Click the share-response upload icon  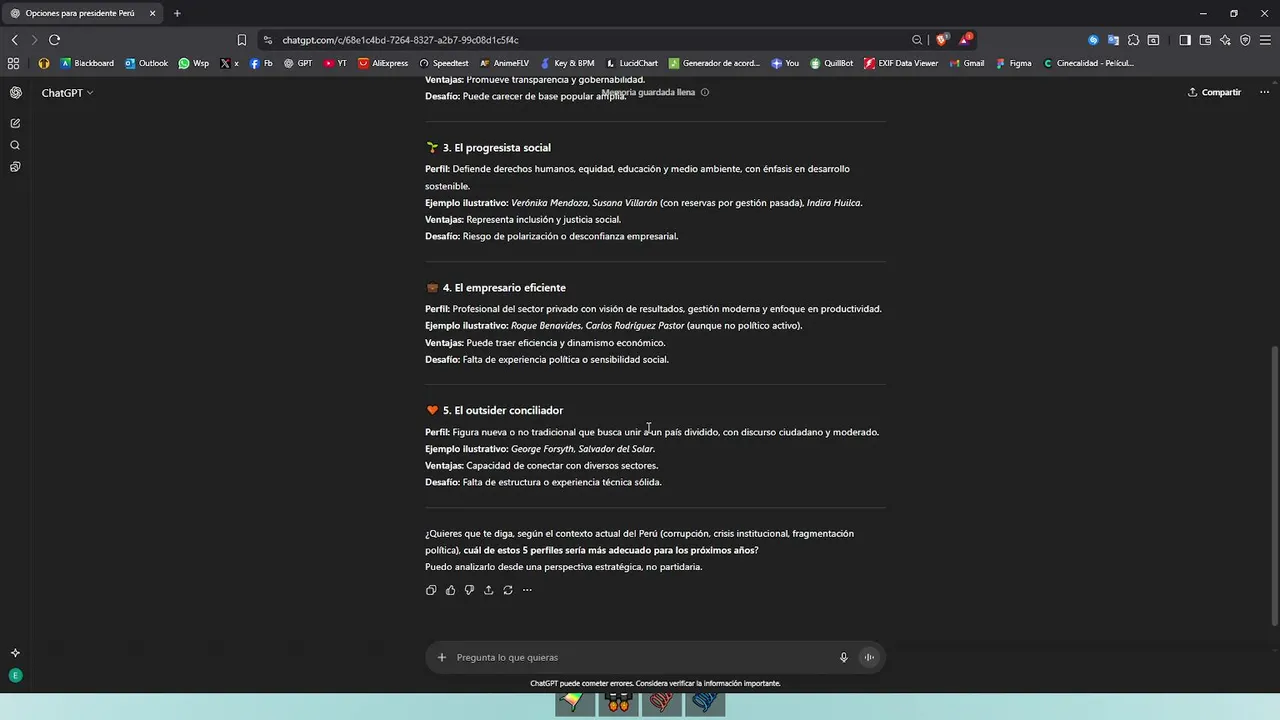[x=488, y=590]
